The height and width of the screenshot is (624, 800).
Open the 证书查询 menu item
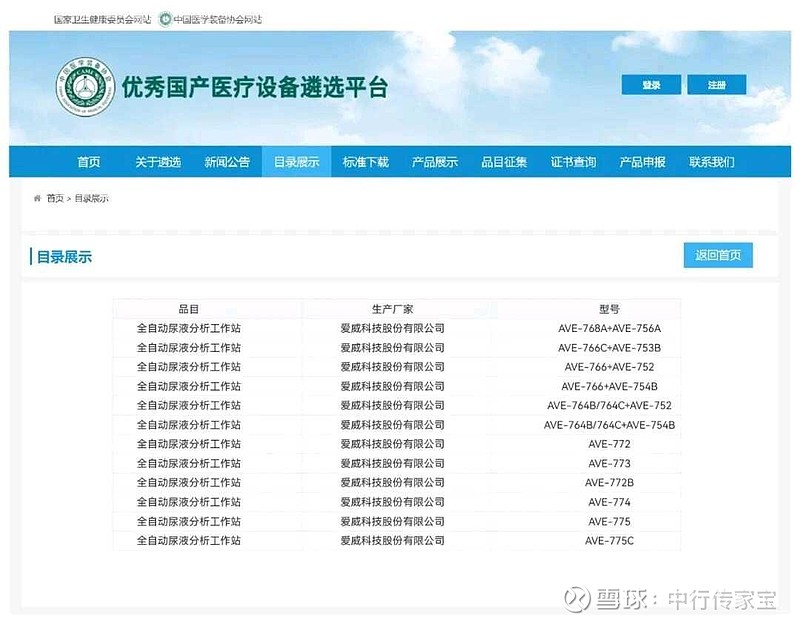pos(576,161)
